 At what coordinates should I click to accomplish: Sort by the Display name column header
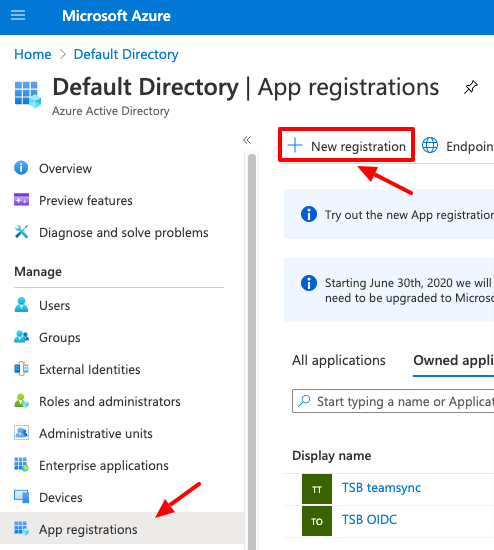tap(332, 456)
